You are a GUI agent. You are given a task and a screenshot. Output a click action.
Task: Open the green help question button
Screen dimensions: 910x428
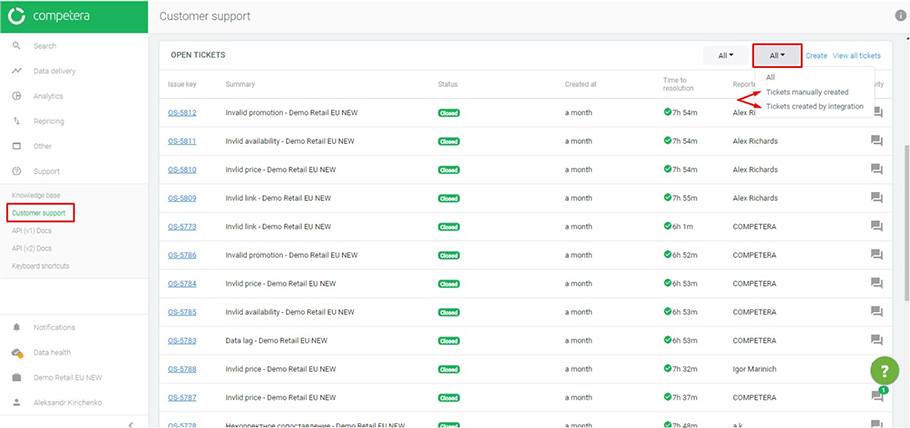(884, 369)
